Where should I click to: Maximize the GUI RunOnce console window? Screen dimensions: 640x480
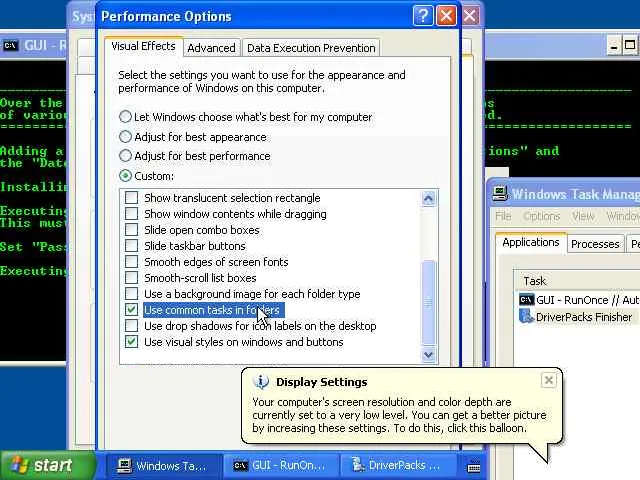click(x=631, y=46)
